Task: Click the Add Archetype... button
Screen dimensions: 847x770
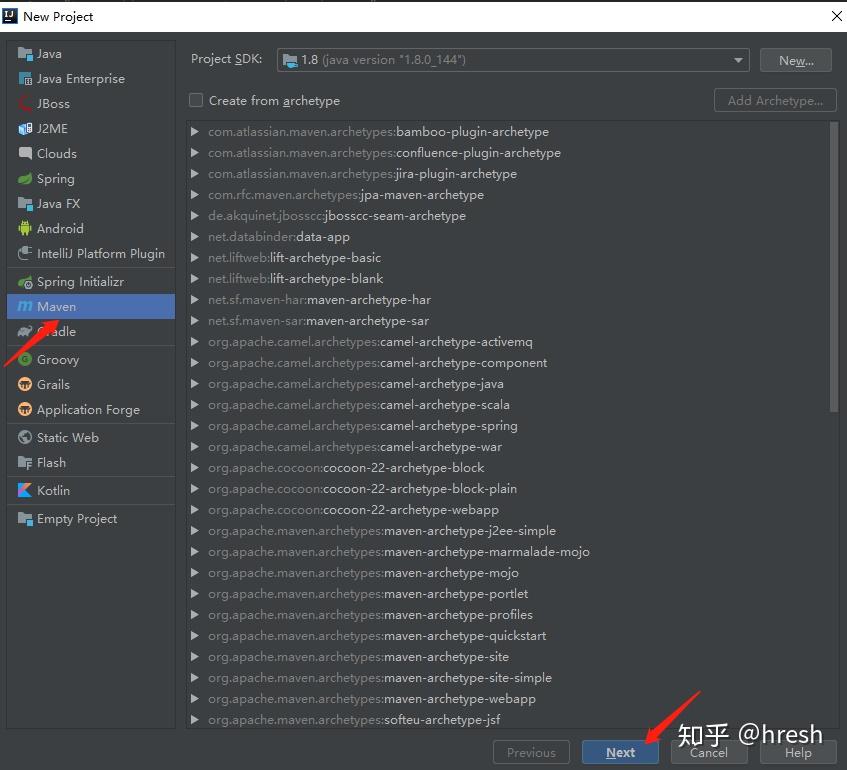Action: pyautogui.click(x=775, y=101)
